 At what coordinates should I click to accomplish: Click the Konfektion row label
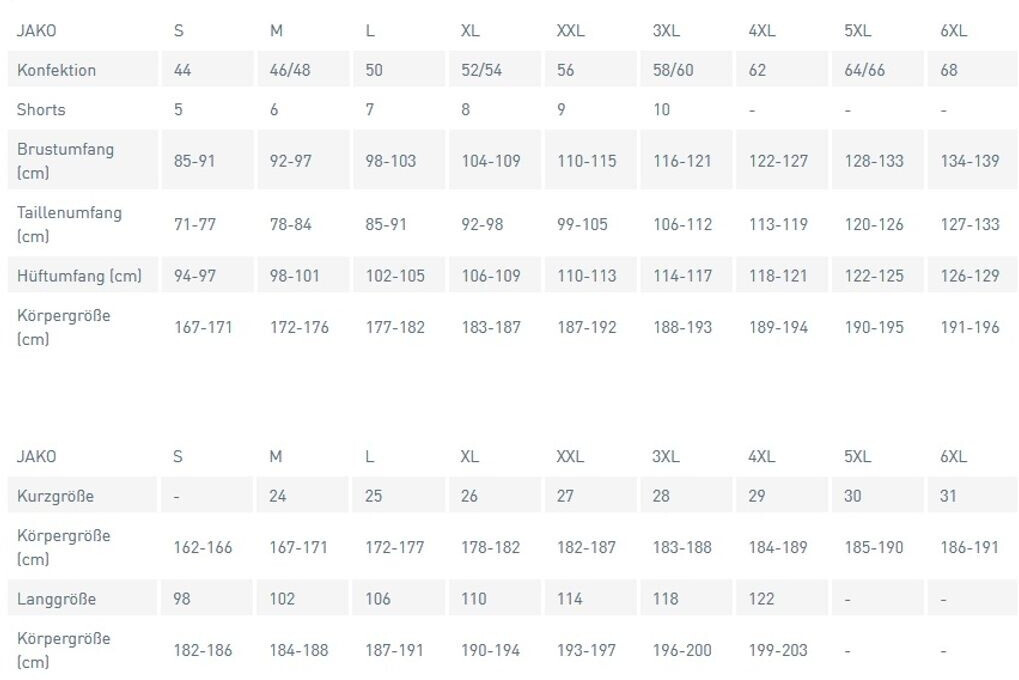tap(56, 70)
